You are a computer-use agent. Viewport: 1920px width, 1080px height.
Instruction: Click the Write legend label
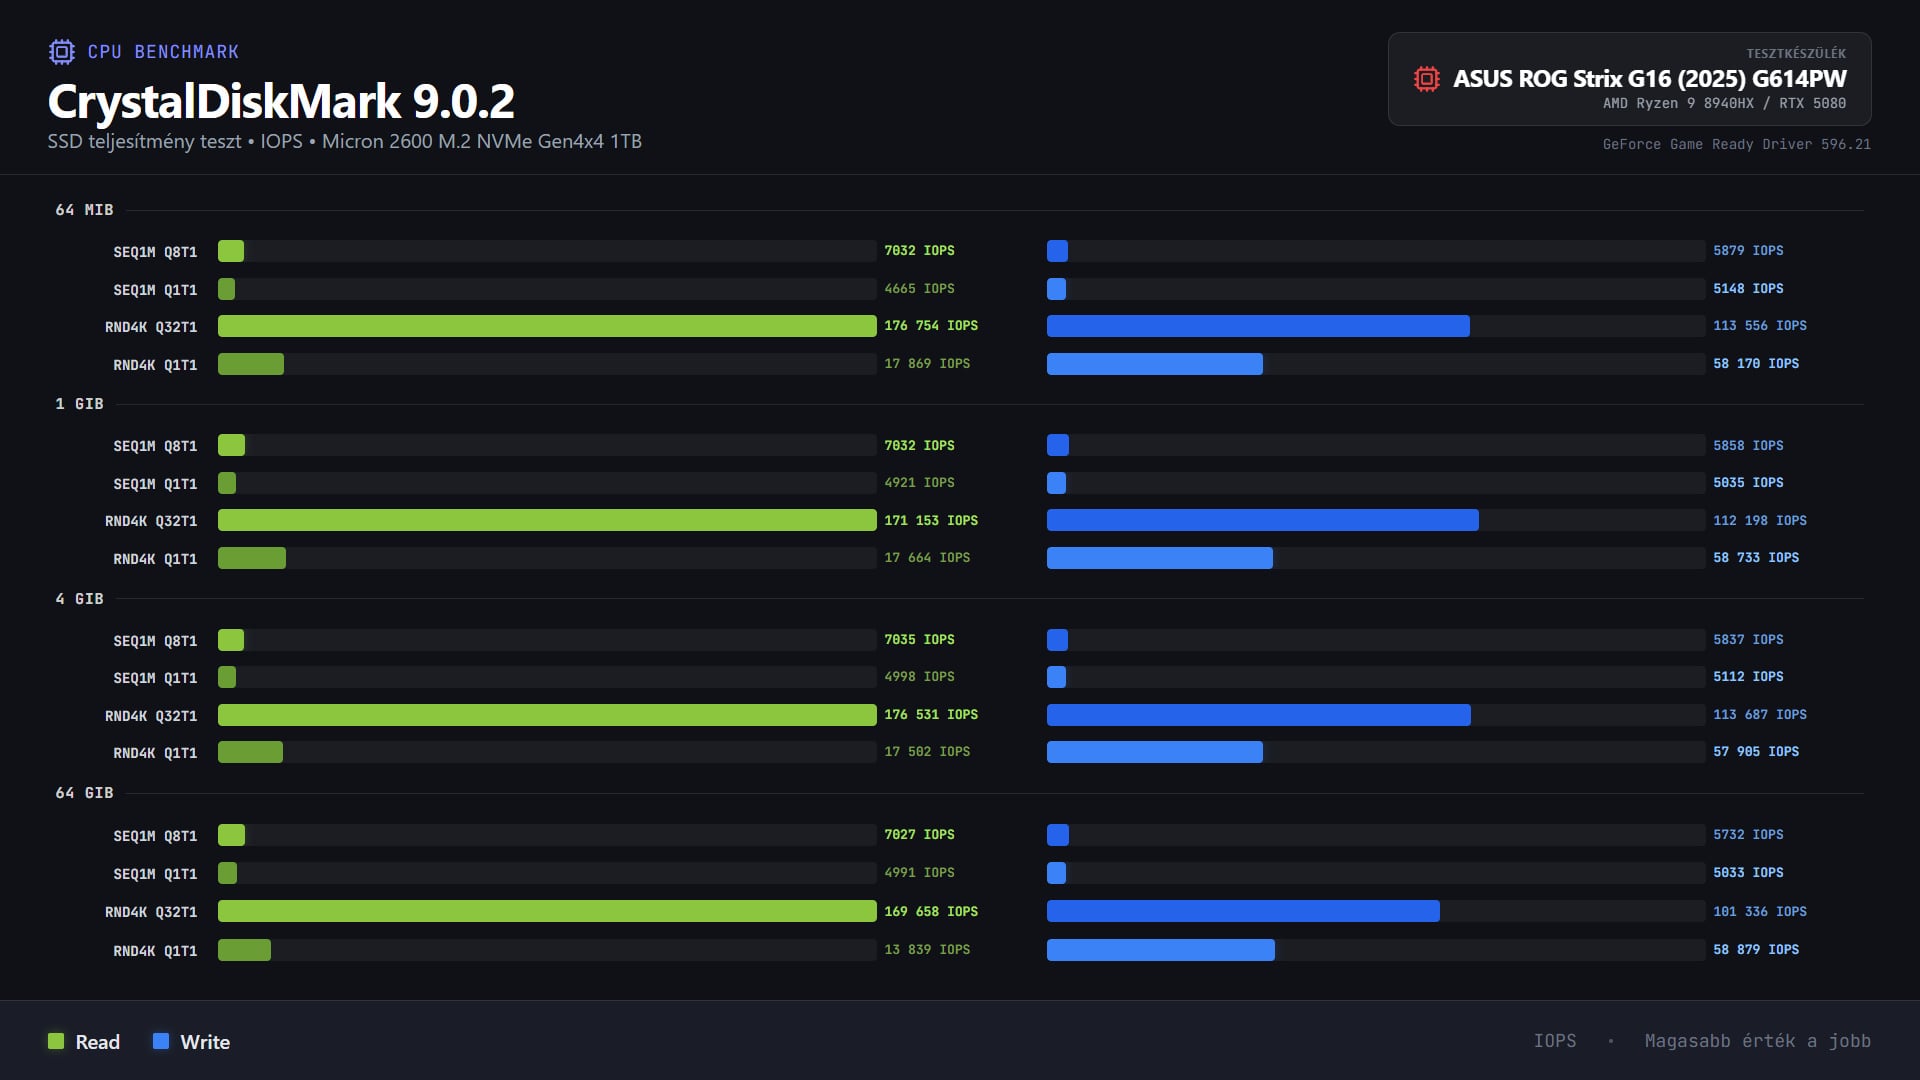coord(205,1042)
